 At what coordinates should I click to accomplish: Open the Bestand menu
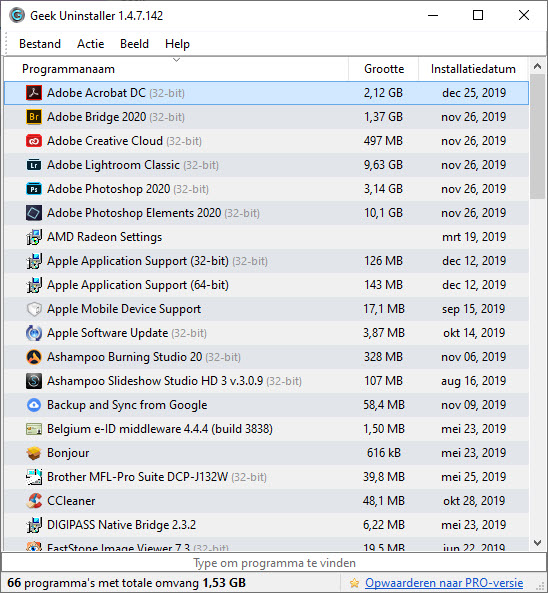click(x=40, y=44)
